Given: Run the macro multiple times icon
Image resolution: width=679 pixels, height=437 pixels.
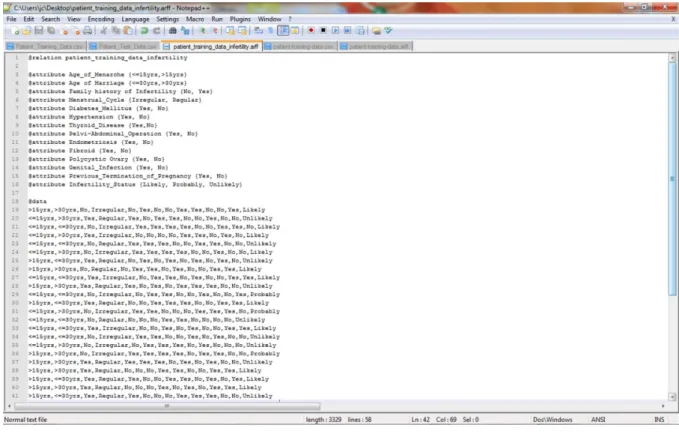Looking at the screenshot, I should click(347, 31).
